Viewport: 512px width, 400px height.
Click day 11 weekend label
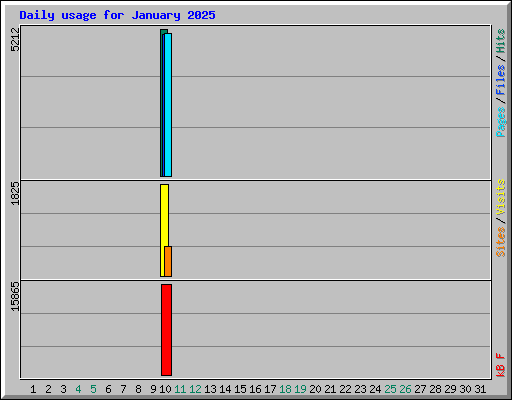pos(180,389)
